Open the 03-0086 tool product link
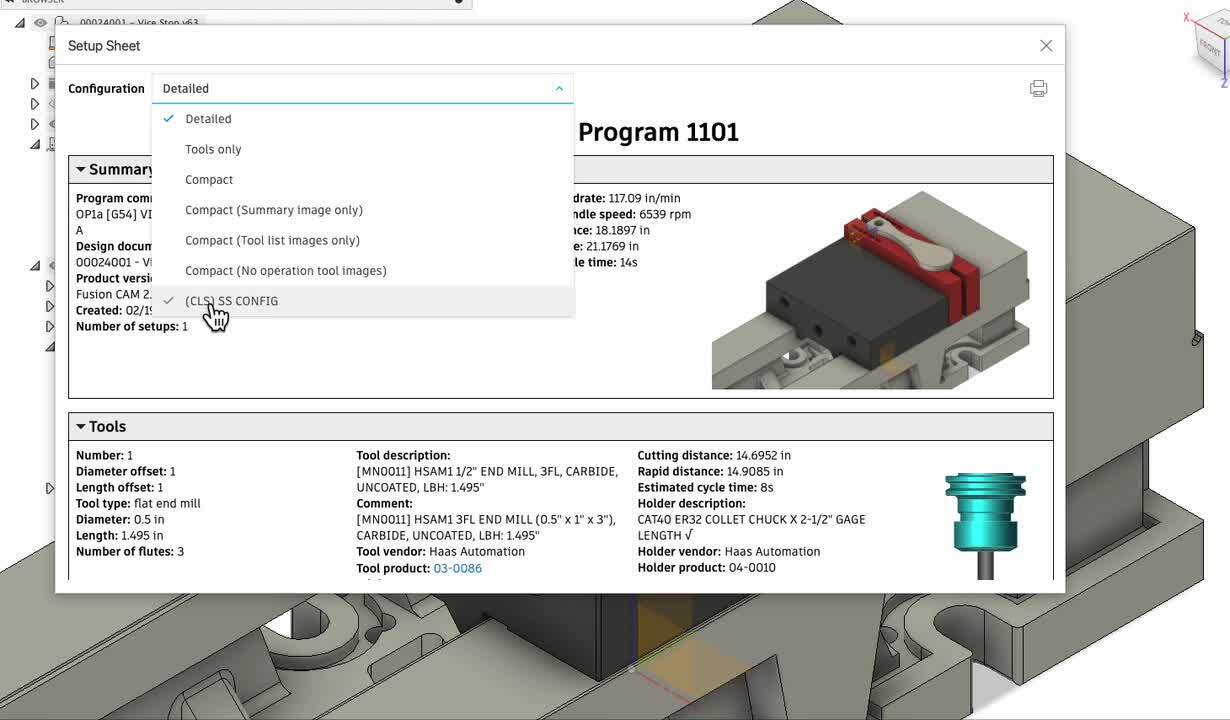Image resolution: width=1230 pixels, height=720 pixels. click(x=457, y=568)
